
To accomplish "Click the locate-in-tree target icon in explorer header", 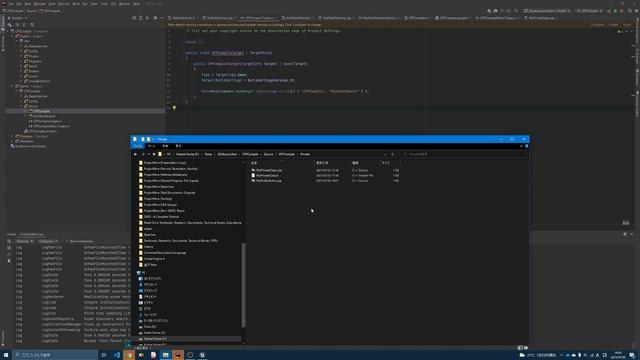I will coord(134,18).
